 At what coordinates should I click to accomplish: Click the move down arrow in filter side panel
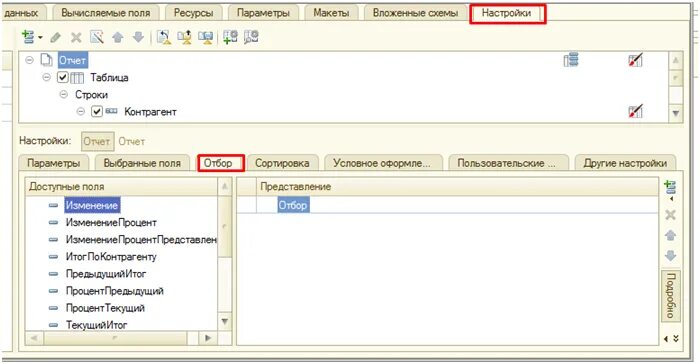tap(670, 255)
